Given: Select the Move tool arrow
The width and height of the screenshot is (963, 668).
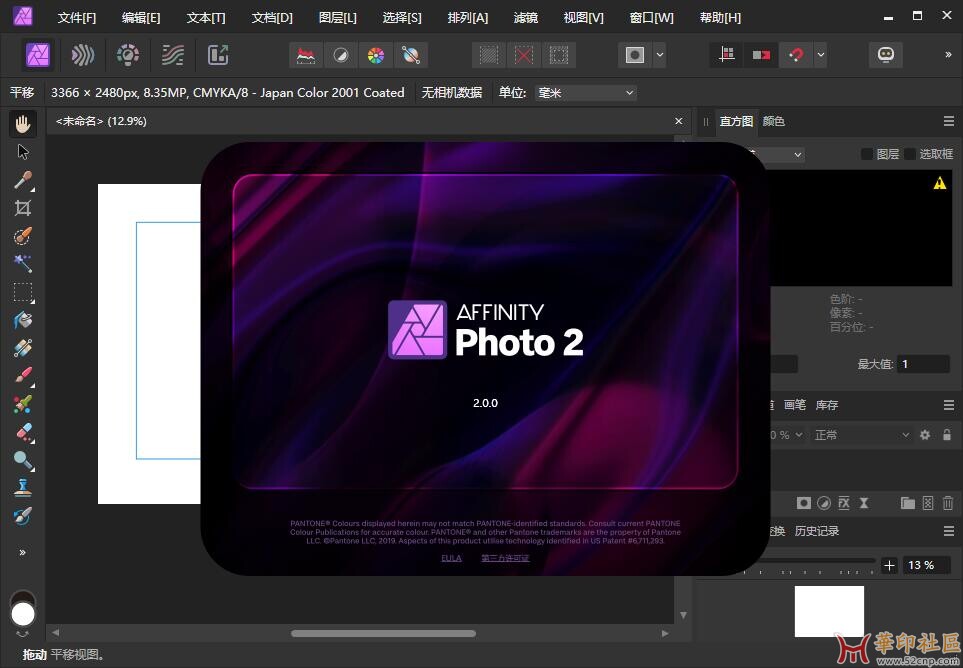Looking at the screenshot, I should pos(23,152).
